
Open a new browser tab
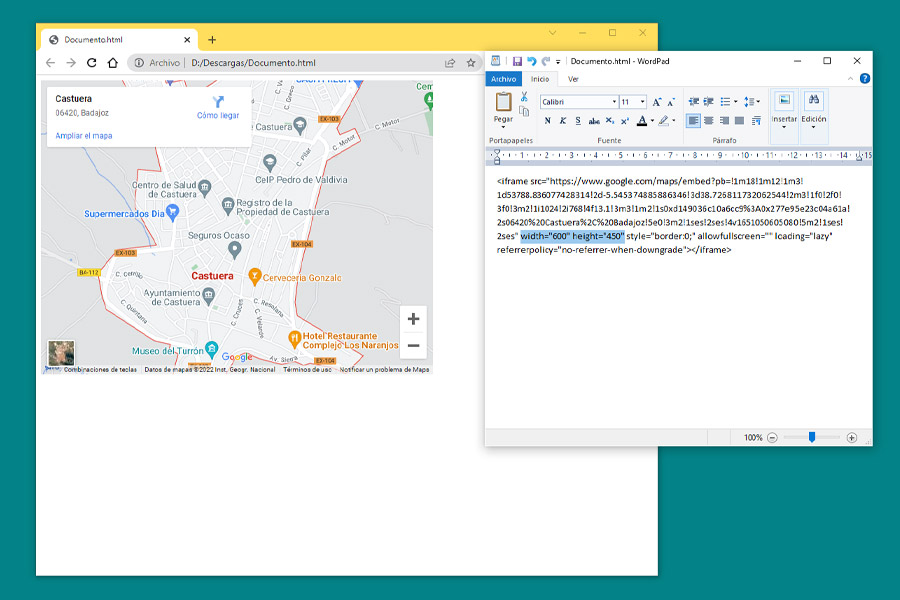click(x=212, y=40)
